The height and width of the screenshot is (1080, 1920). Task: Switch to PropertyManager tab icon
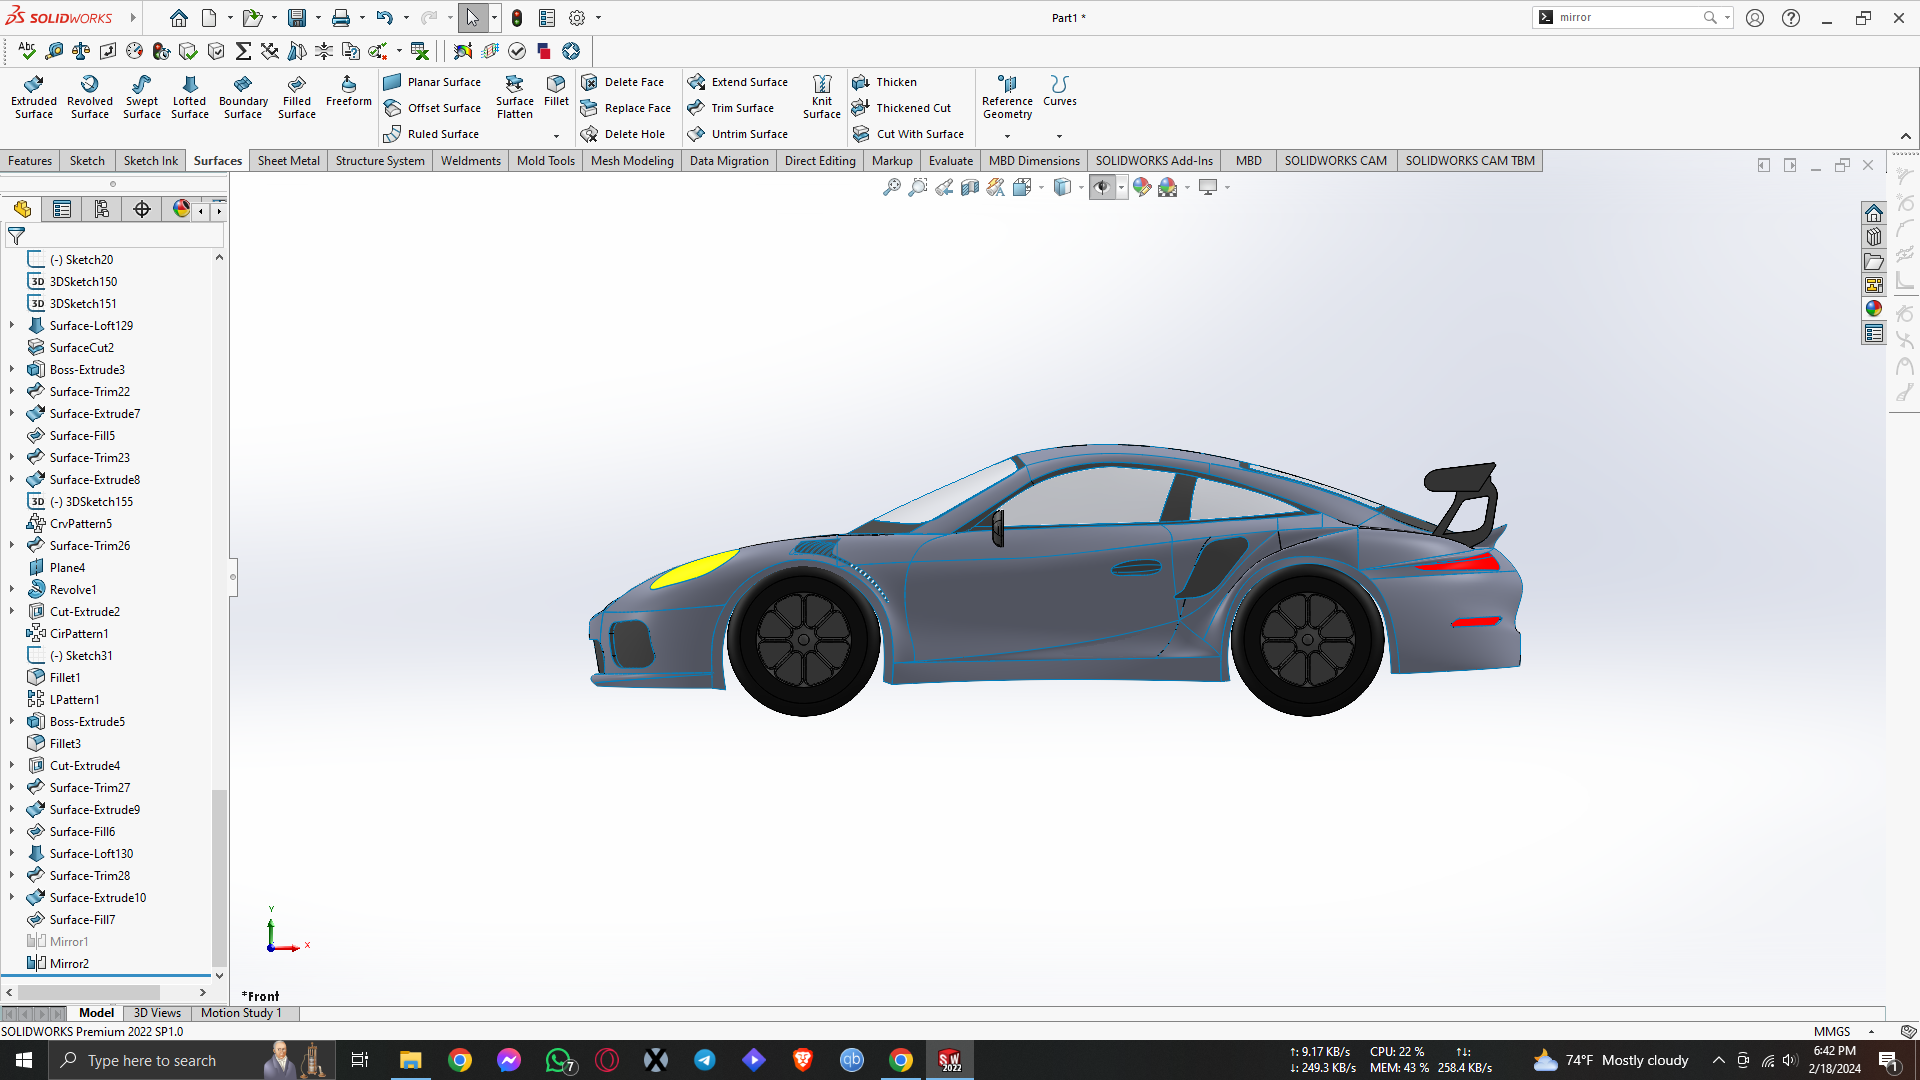click(x=62, y=209)
